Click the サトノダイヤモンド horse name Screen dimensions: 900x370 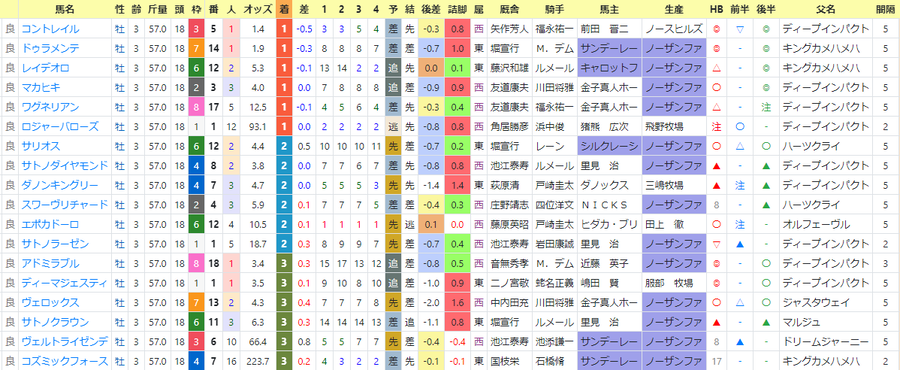64,166
